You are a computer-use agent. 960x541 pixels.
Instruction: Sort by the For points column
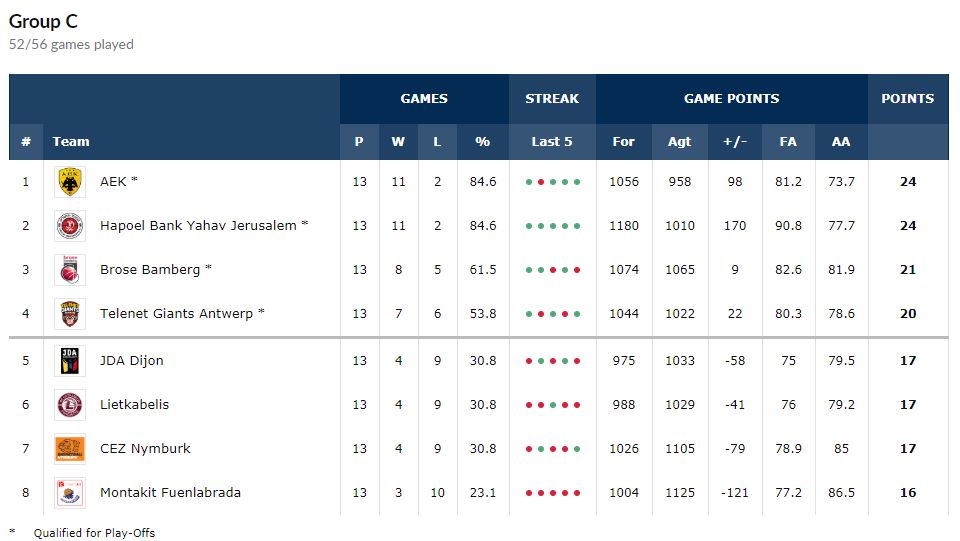(x=623, y=142)
